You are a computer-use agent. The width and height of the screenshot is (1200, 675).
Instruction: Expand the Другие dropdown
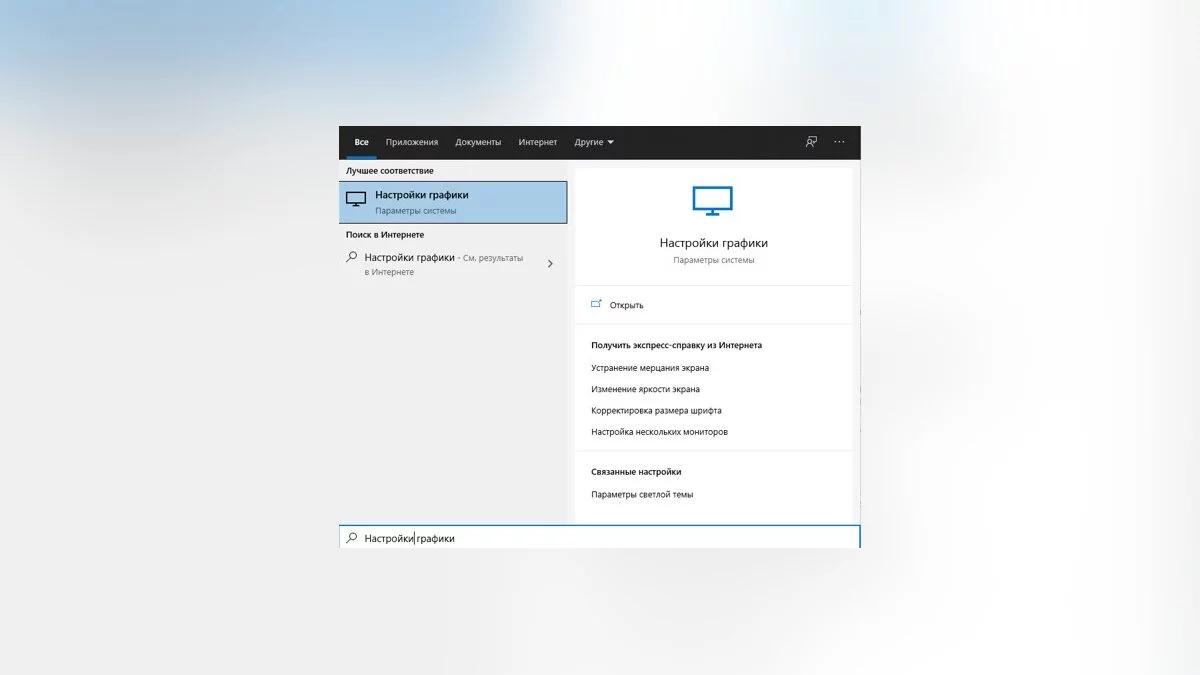click(594, 142)
